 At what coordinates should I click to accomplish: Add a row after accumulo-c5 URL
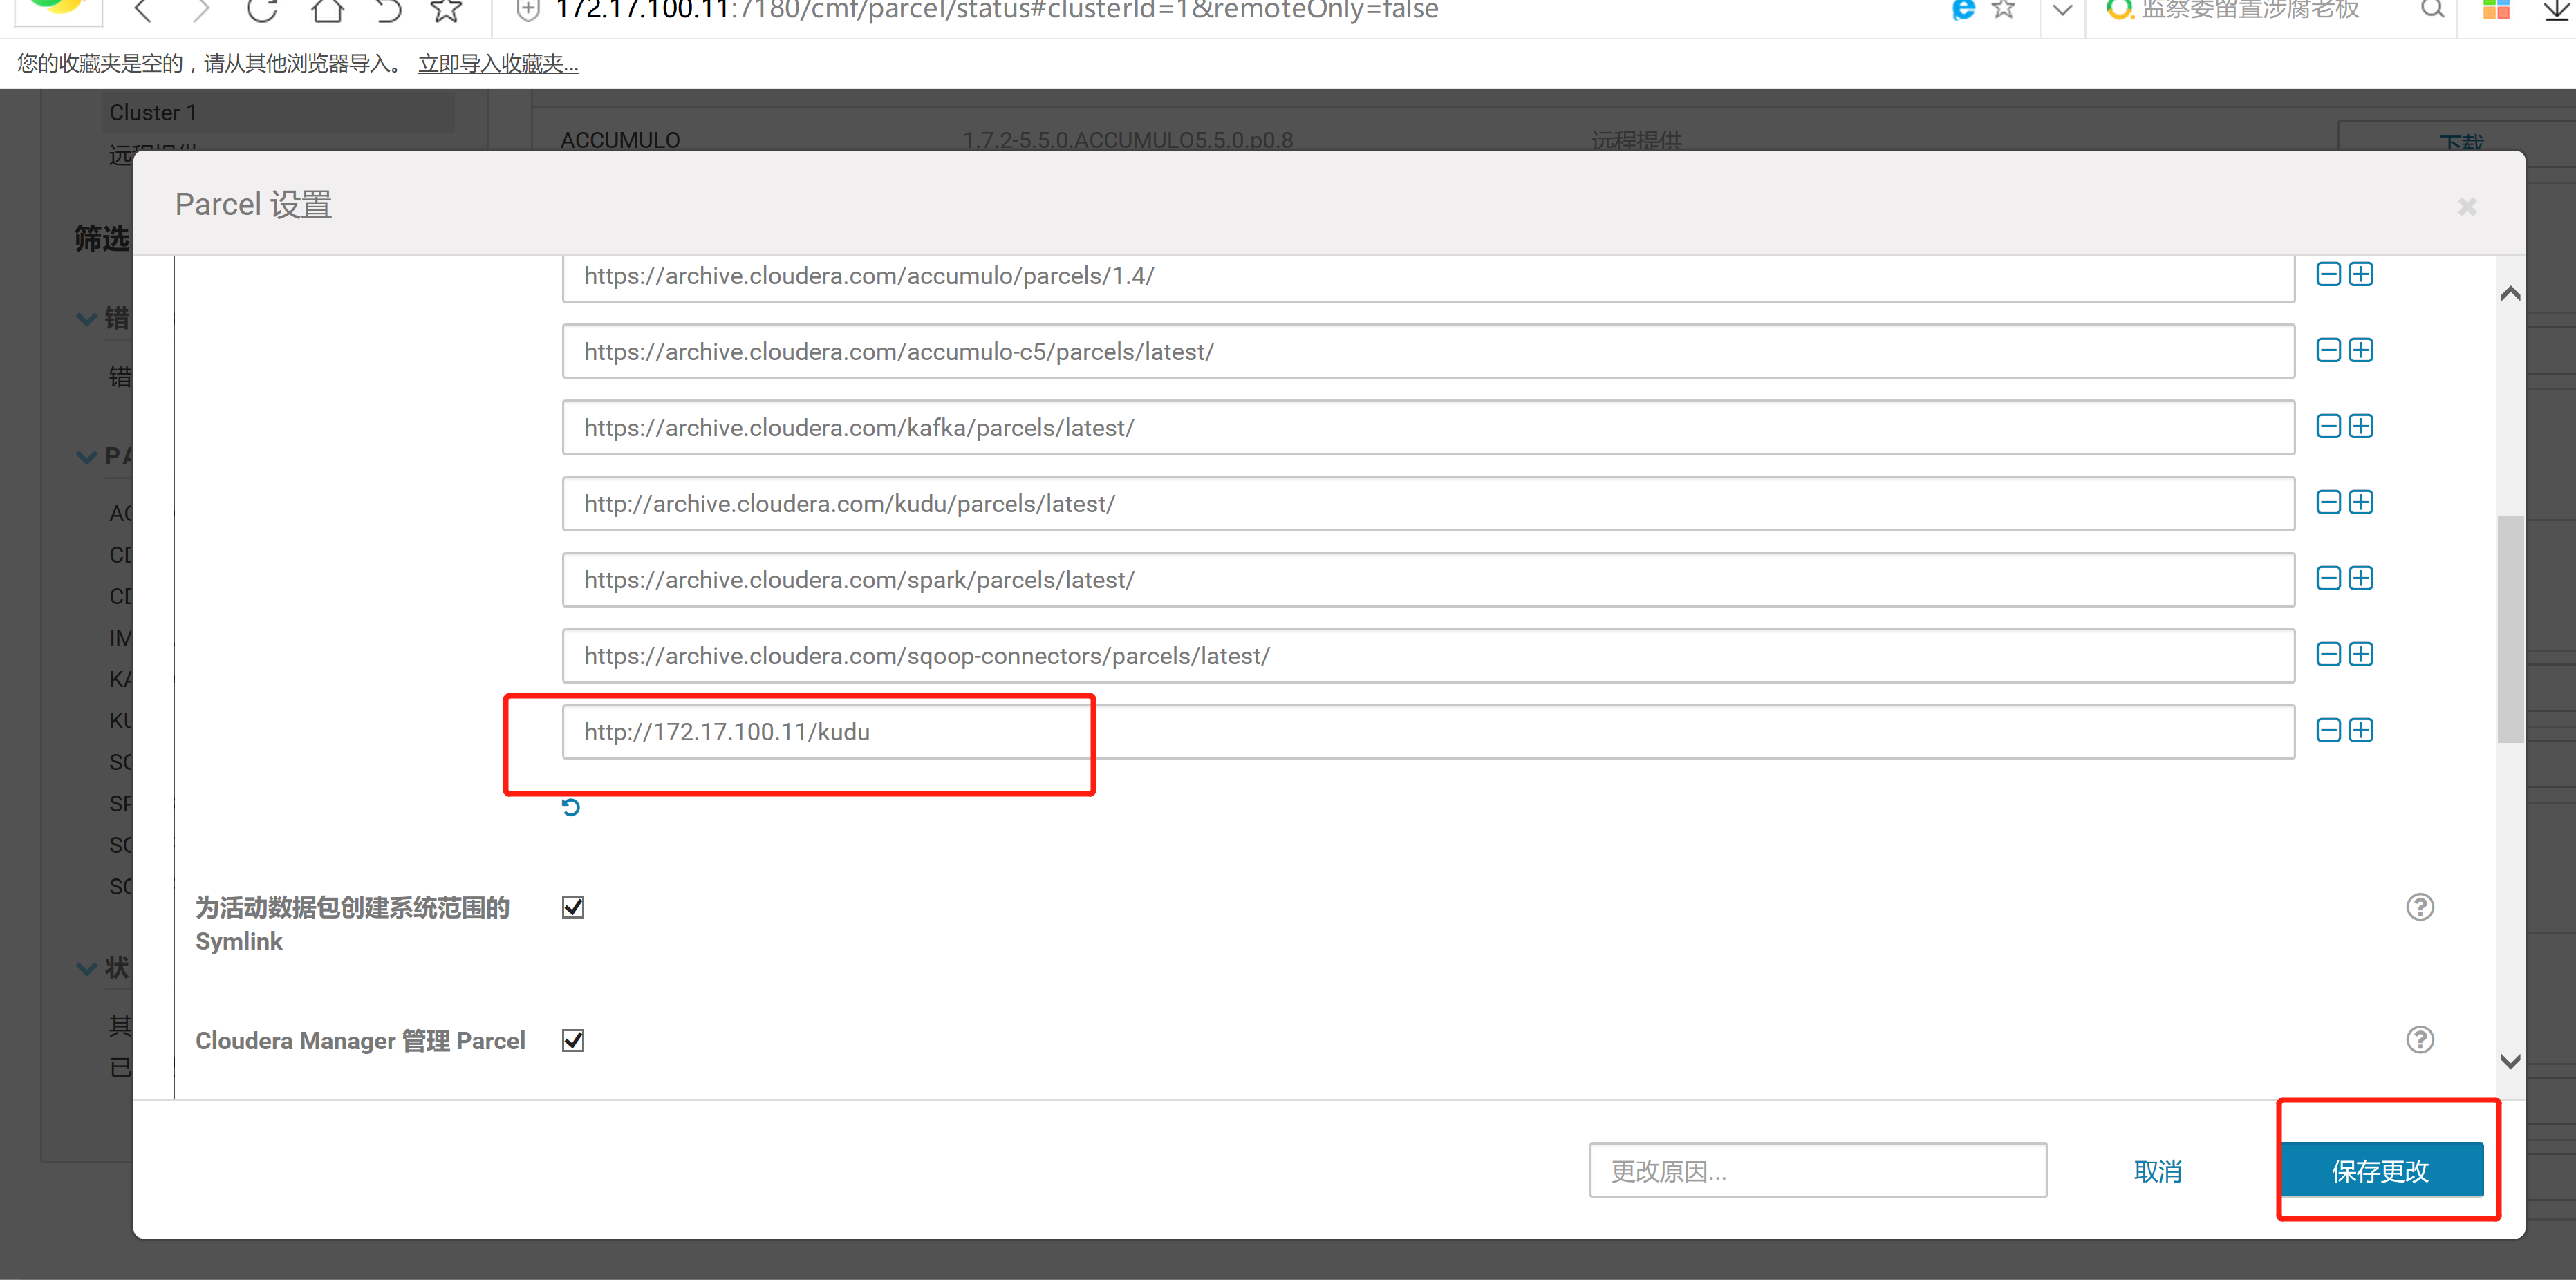click(x=2361, y=350)
